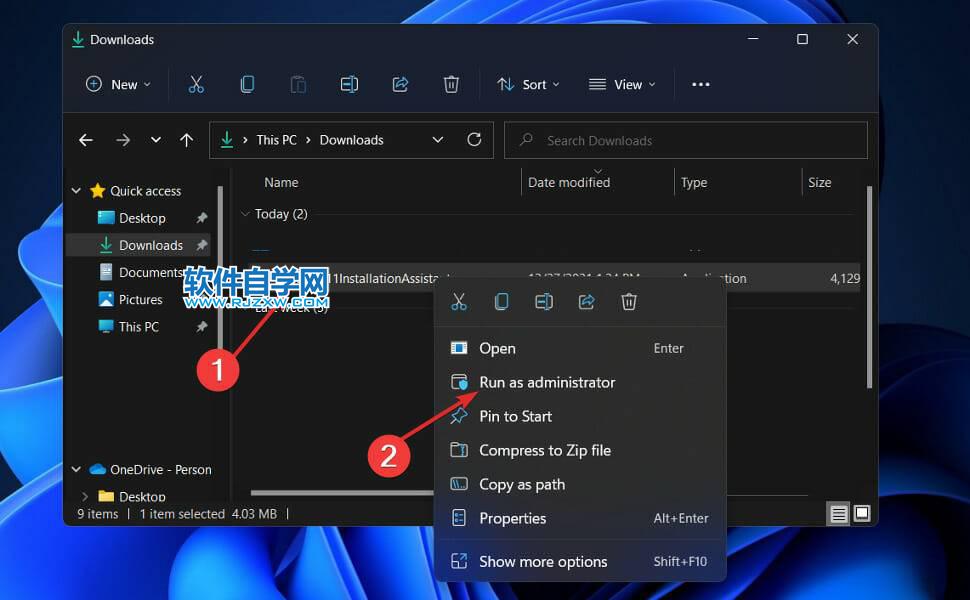Go back with the left arrow
Image resolution: width=970 pixels, height=600 pixels.
pos(86,140)
